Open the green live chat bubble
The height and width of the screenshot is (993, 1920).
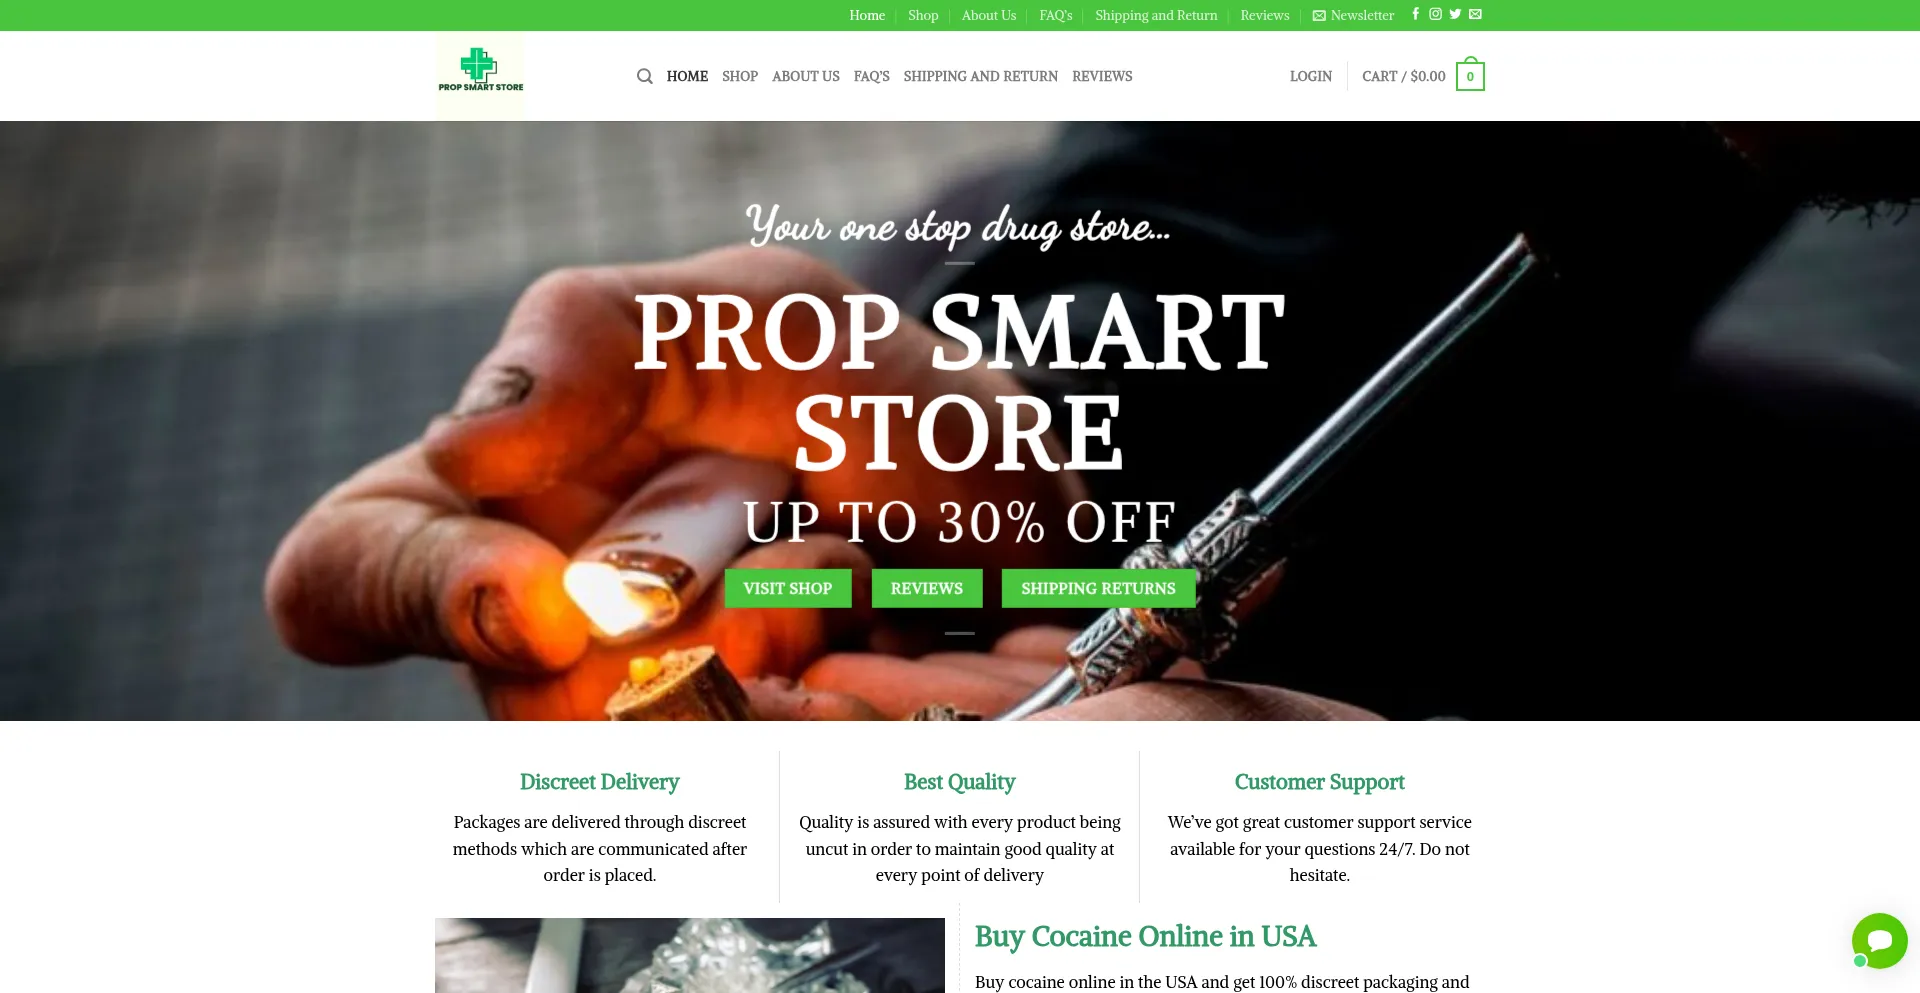point(1879,941)
